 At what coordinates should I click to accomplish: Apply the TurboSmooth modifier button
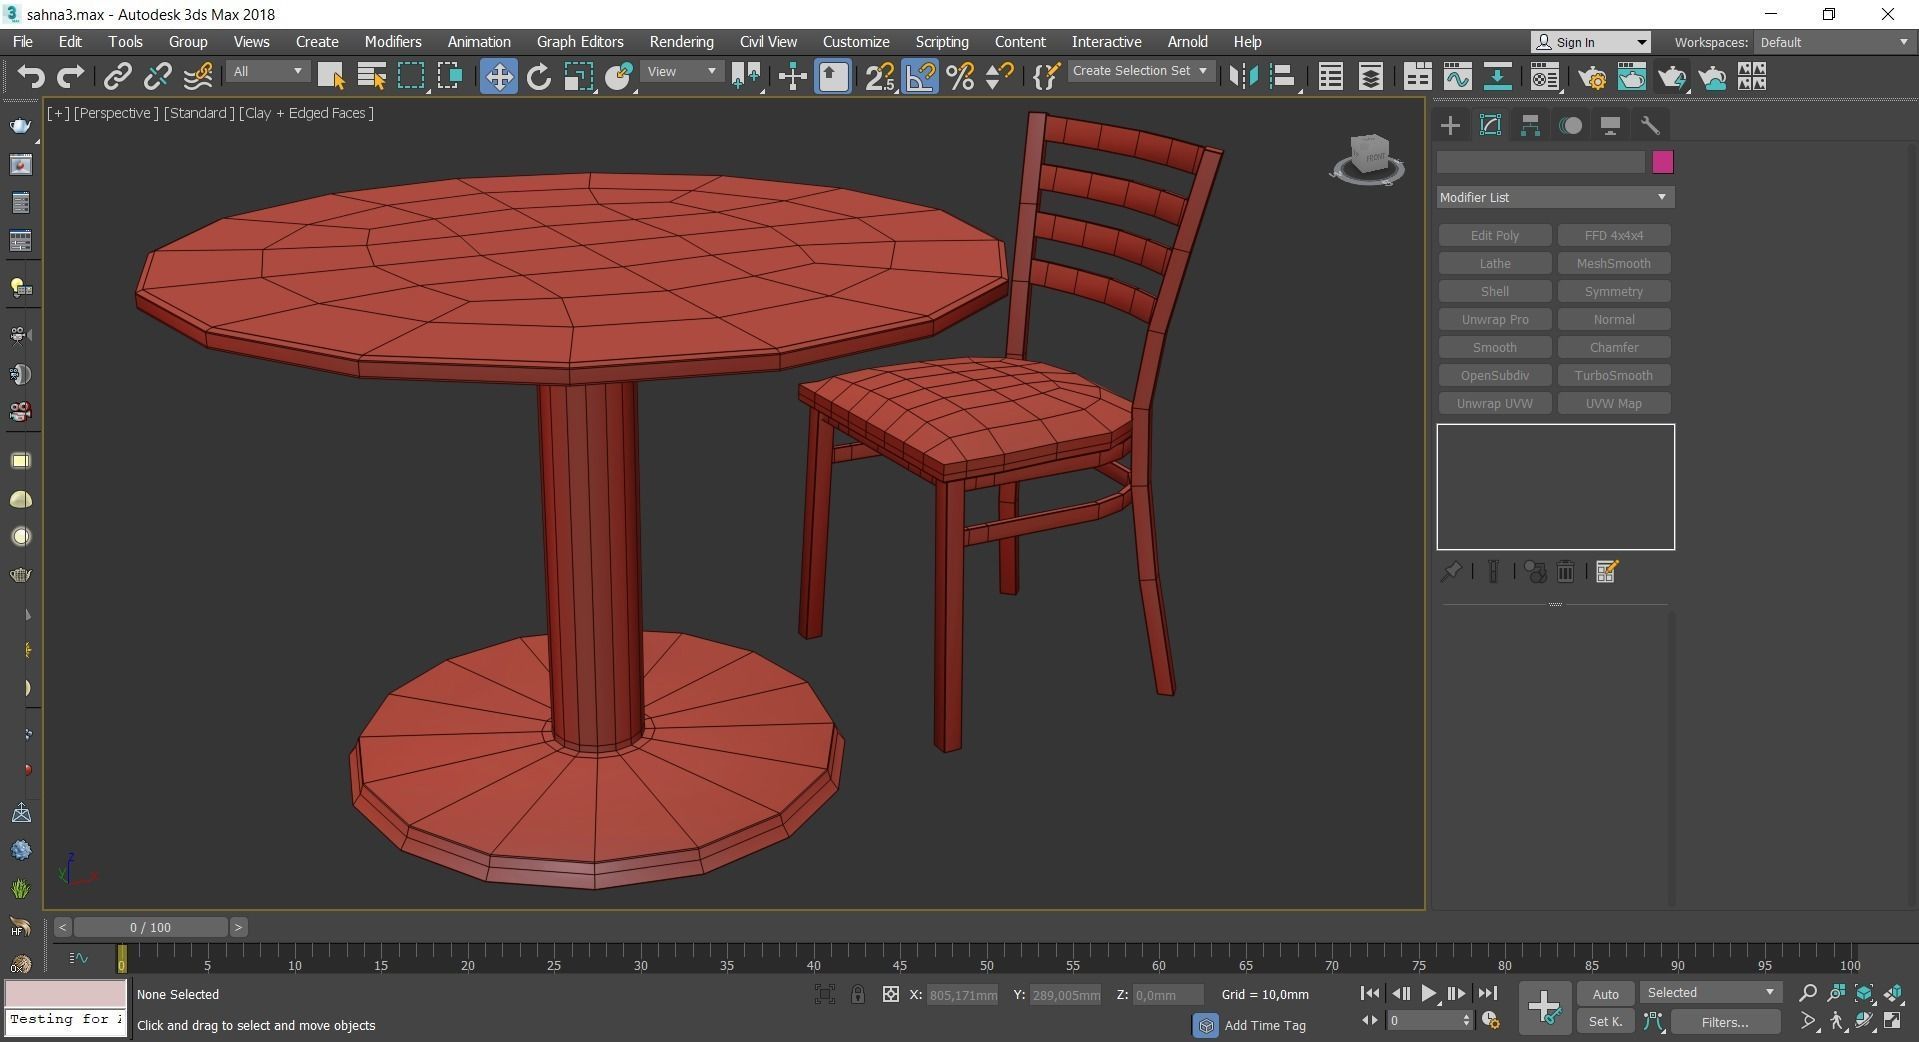[1614, 375]
